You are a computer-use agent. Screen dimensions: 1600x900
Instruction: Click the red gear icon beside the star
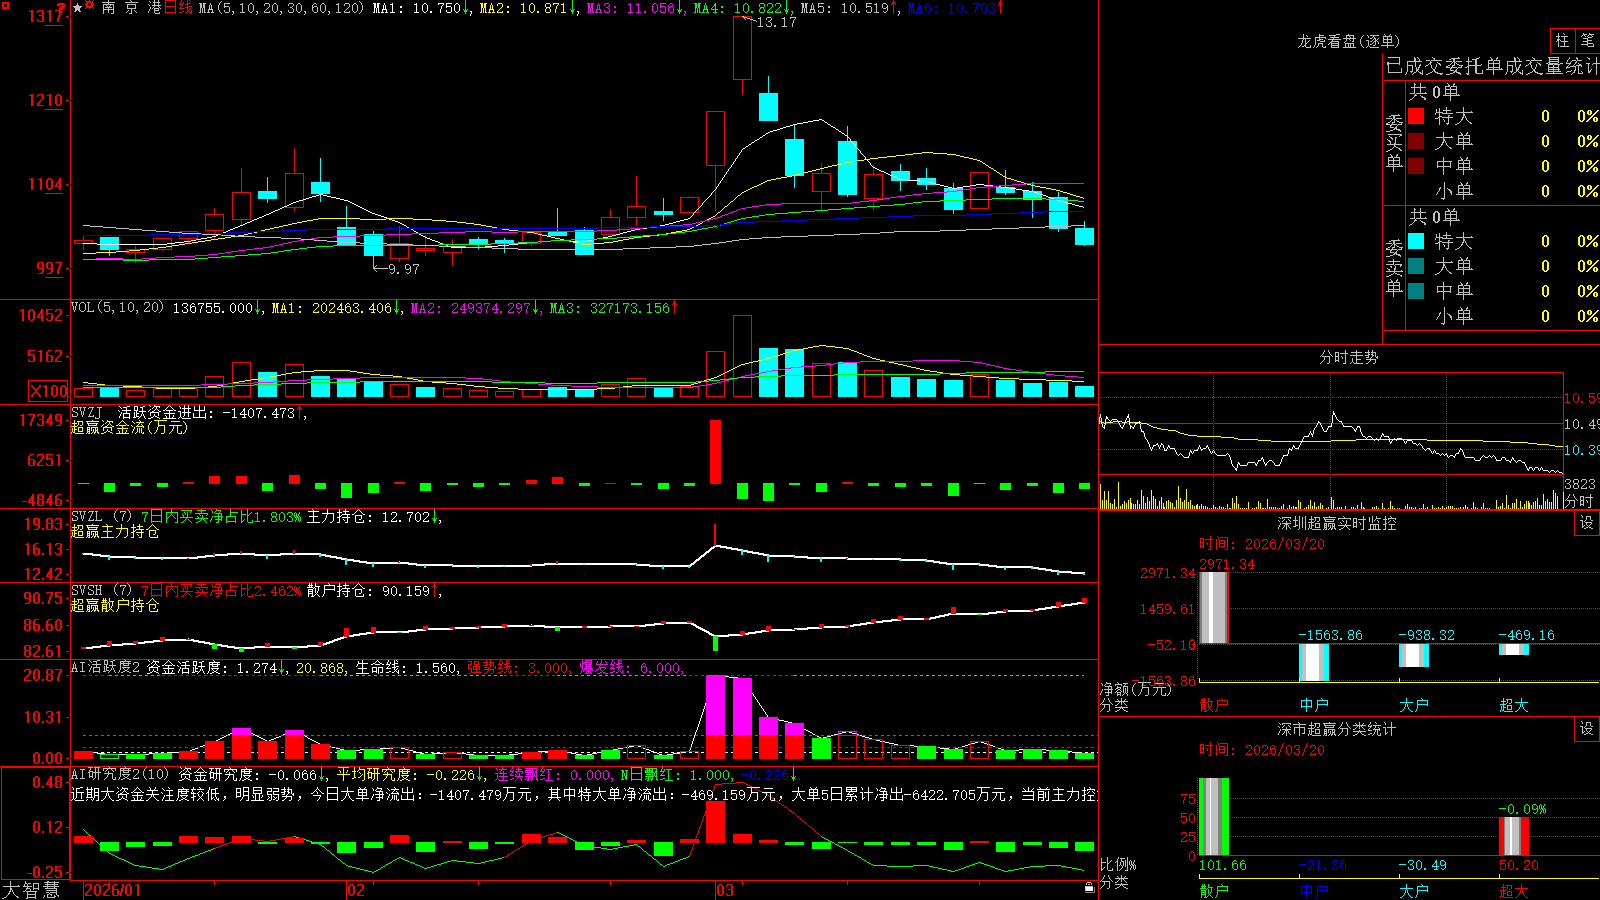point(90,6)
